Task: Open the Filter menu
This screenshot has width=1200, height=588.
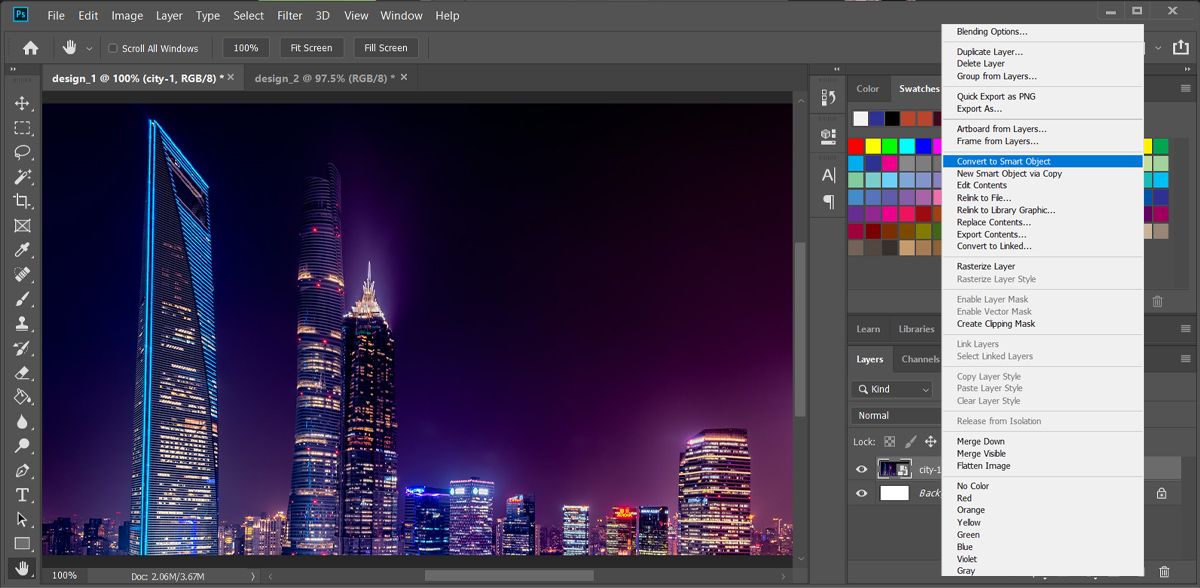Action: pos(289,15)
